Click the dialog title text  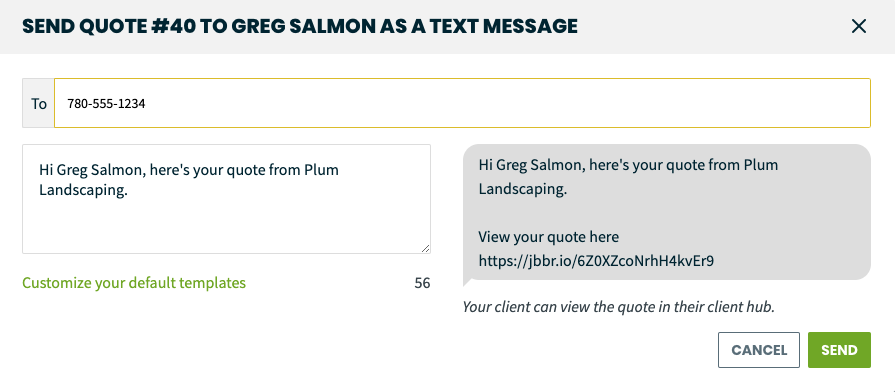pos(300,26)
